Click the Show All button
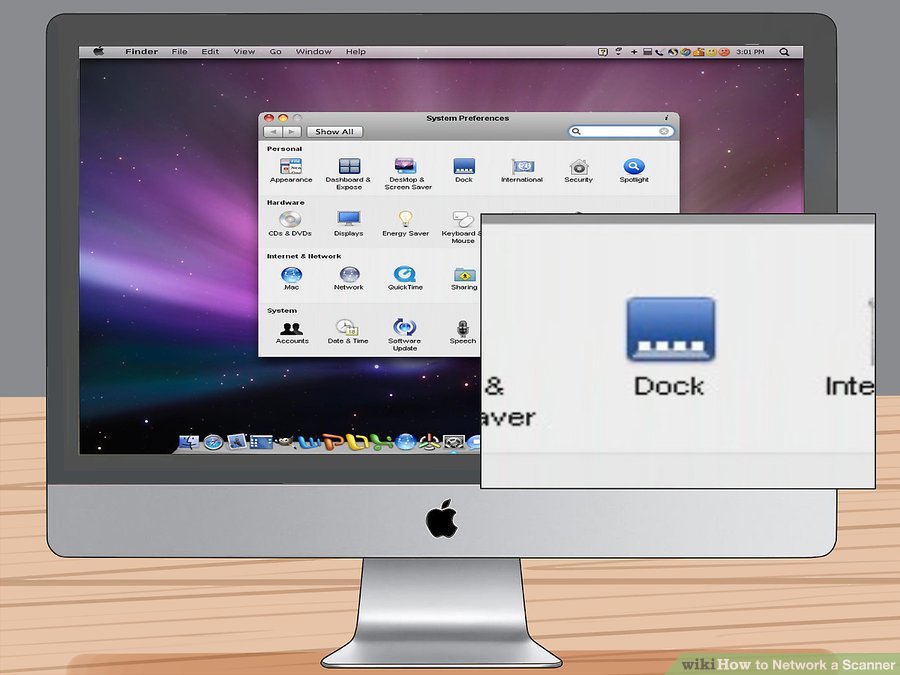Screen dimensions: 900x675 [x=335, y=131]
